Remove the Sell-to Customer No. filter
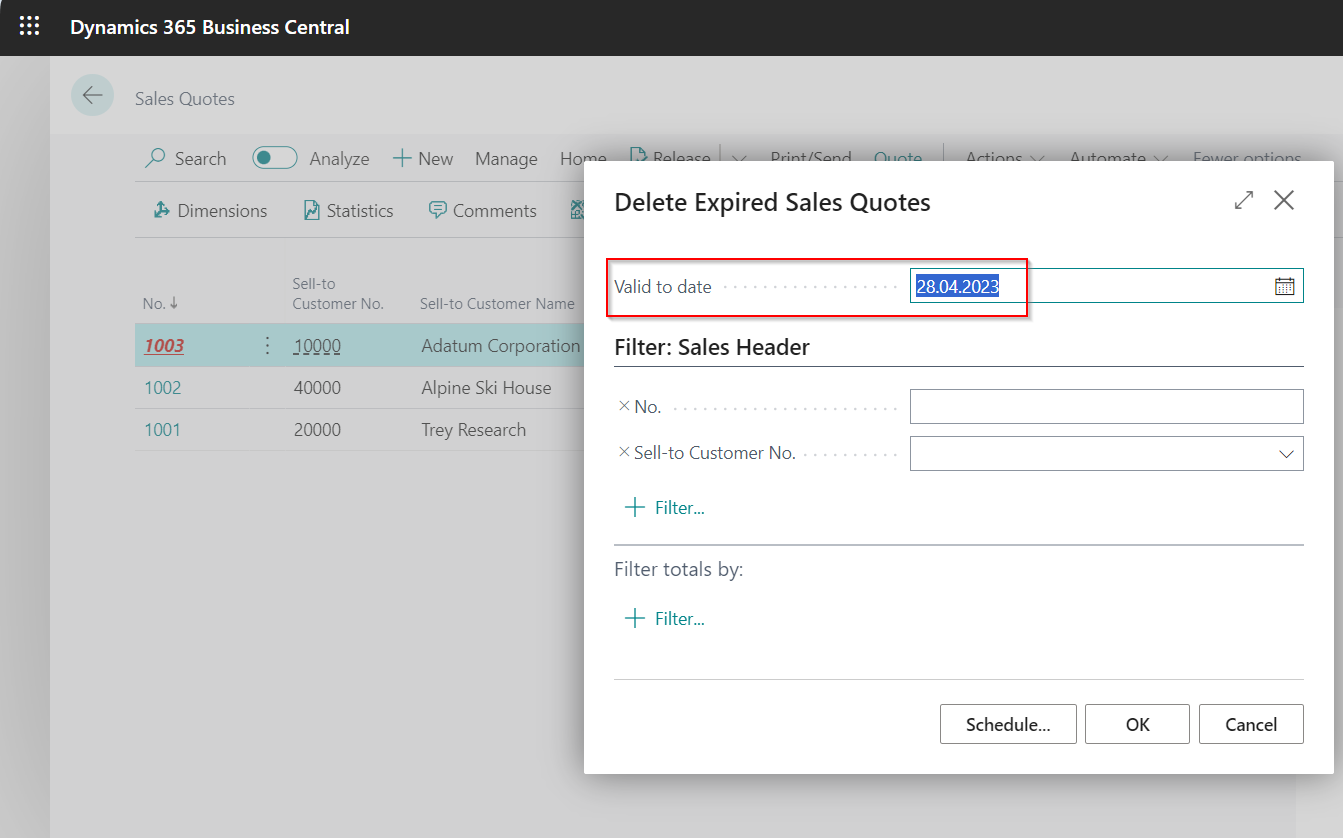Image resolution: width=1343 pixels, height=838 pixels. 625,452
